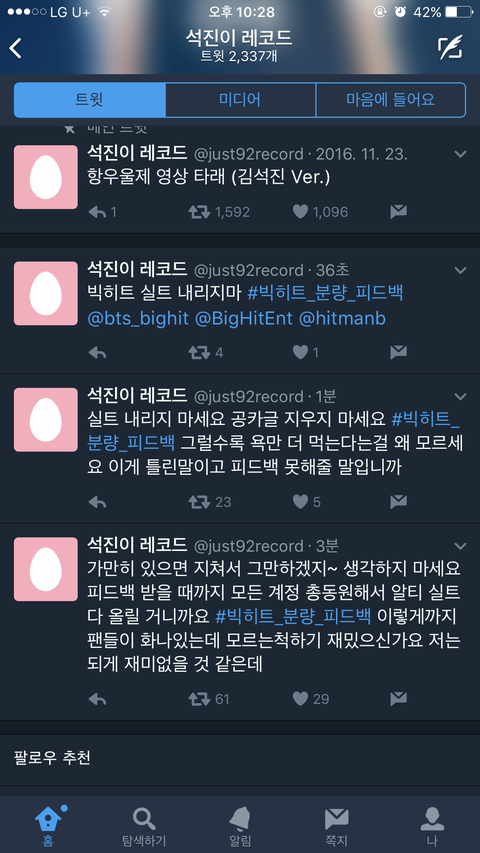The height and width of the screenshot is (853, 480).
Task: Like the tweet with 1,096 hearts
Action: (300, 212)
